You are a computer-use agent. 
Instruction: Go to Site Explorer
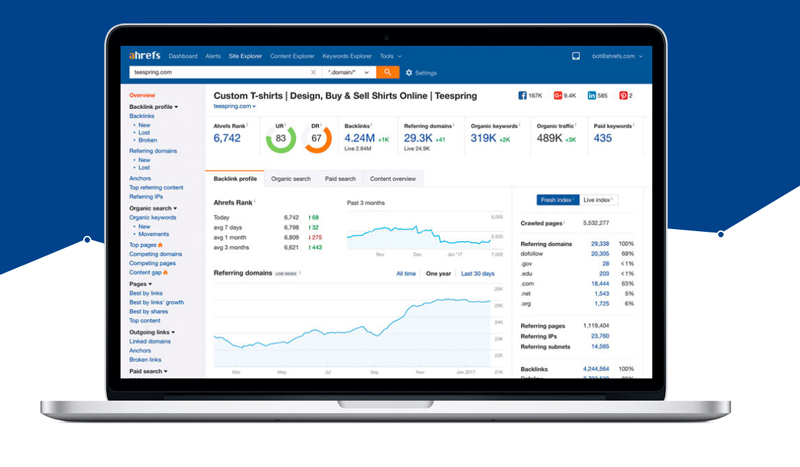pyautogui.click(x=245, y=56)
